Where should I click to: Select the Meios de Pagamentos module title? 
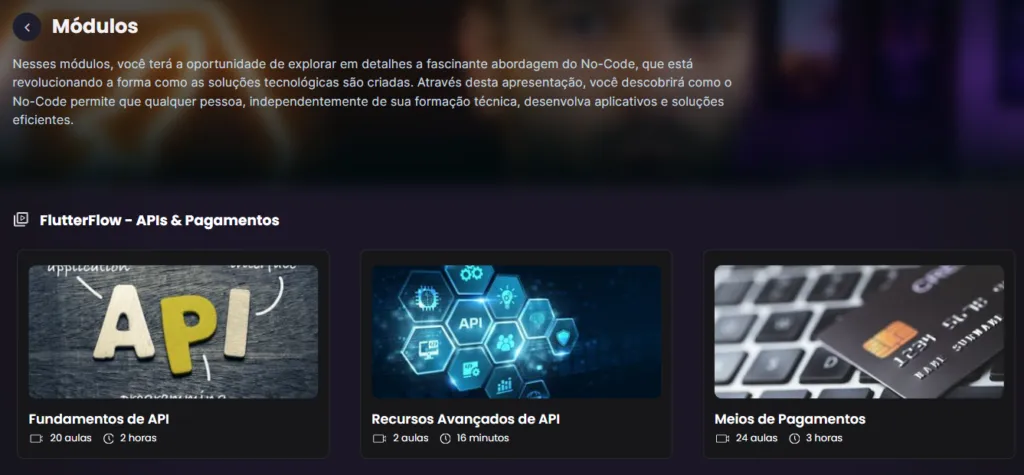[790, 419]
